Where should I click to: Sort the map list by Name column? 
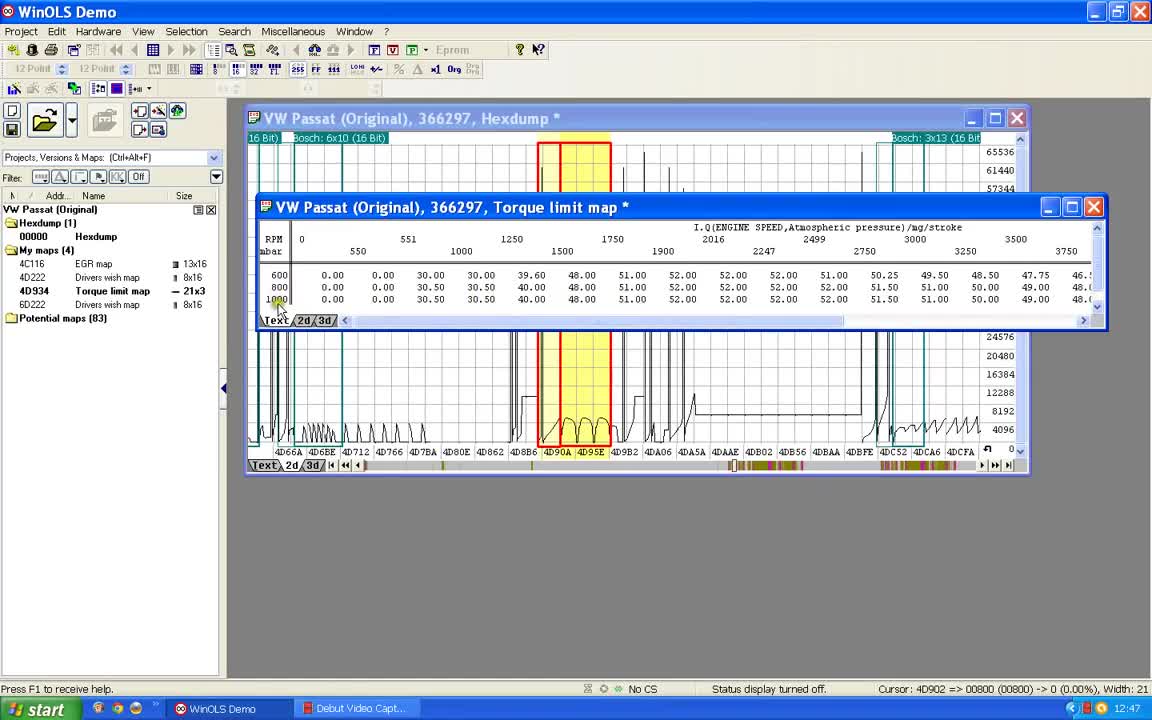click(x=93, y=195)
